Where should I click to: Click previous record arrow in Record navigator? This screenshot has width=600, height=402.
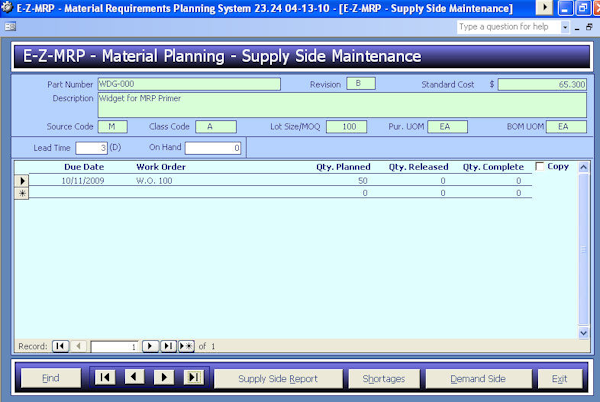click(78, 346)
